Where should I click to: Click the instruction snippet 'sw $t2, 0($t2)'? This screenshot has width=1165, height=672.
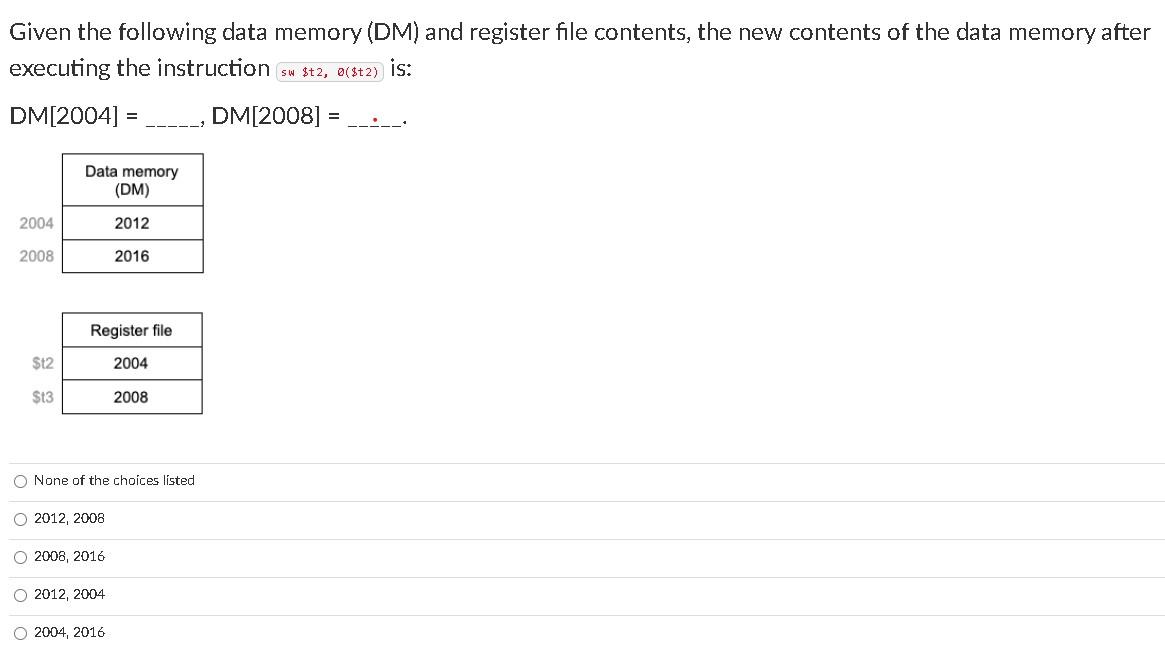[329, 70]
